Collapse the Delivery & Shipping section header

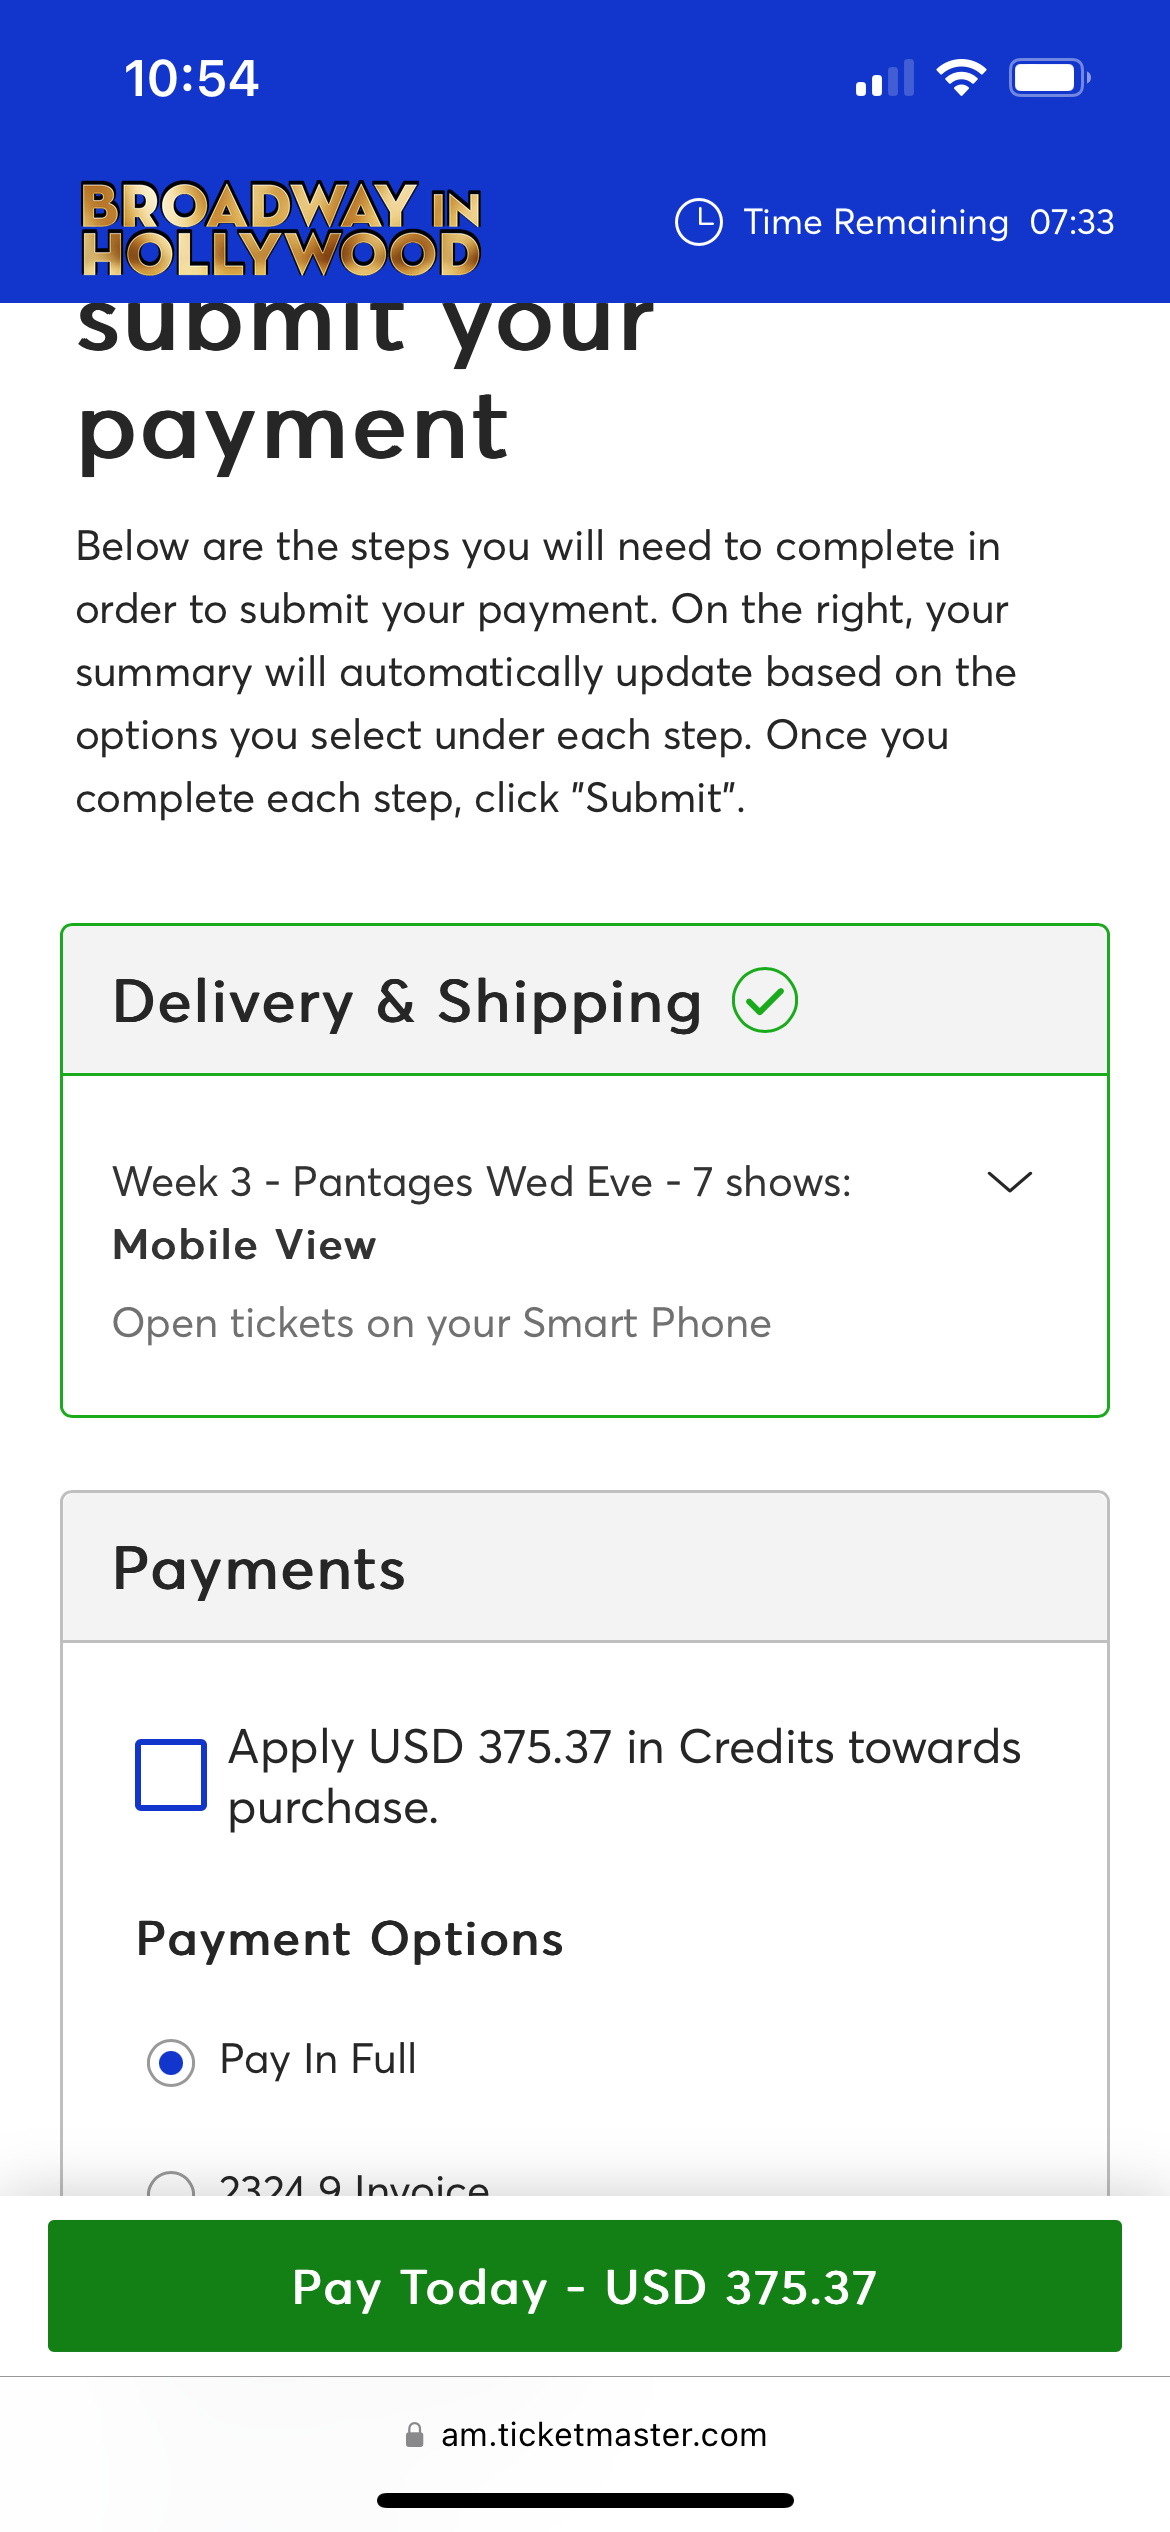(585, 1000)
